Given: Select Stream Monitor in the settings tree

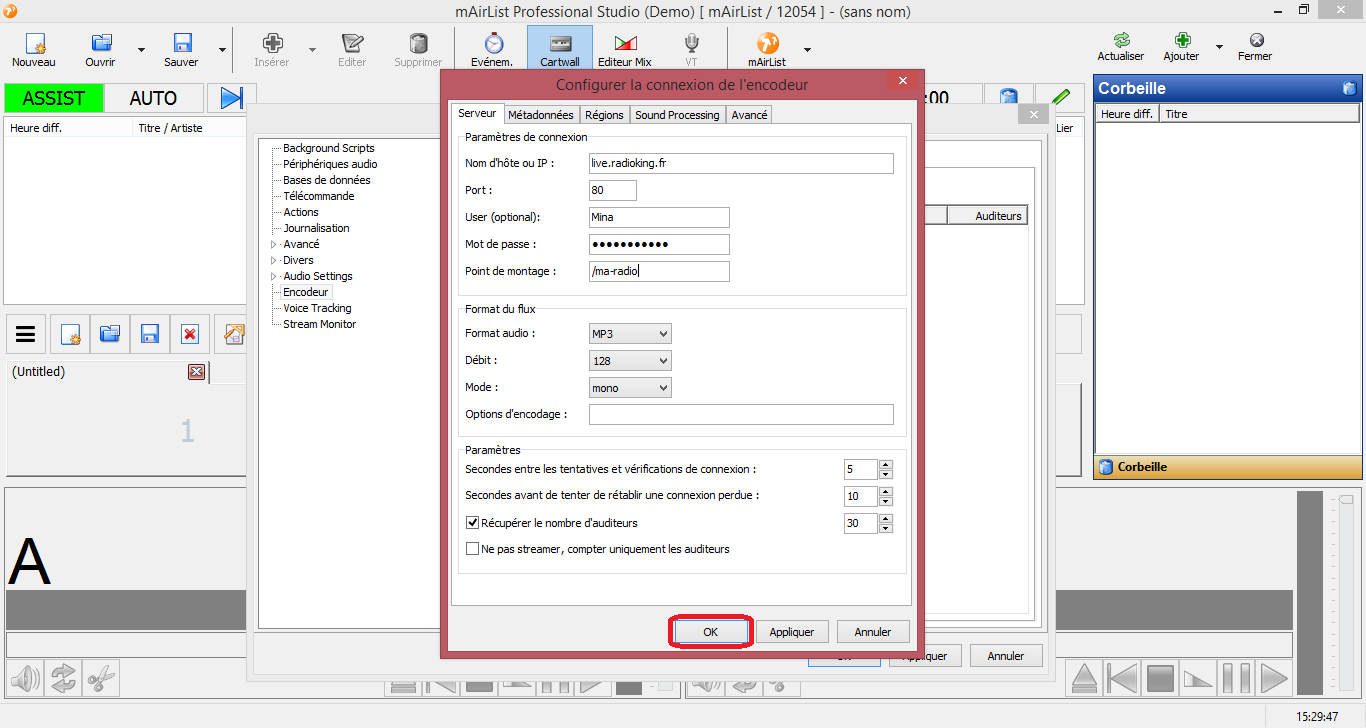Looking at the screenshot, I should [x=319, y=324].
